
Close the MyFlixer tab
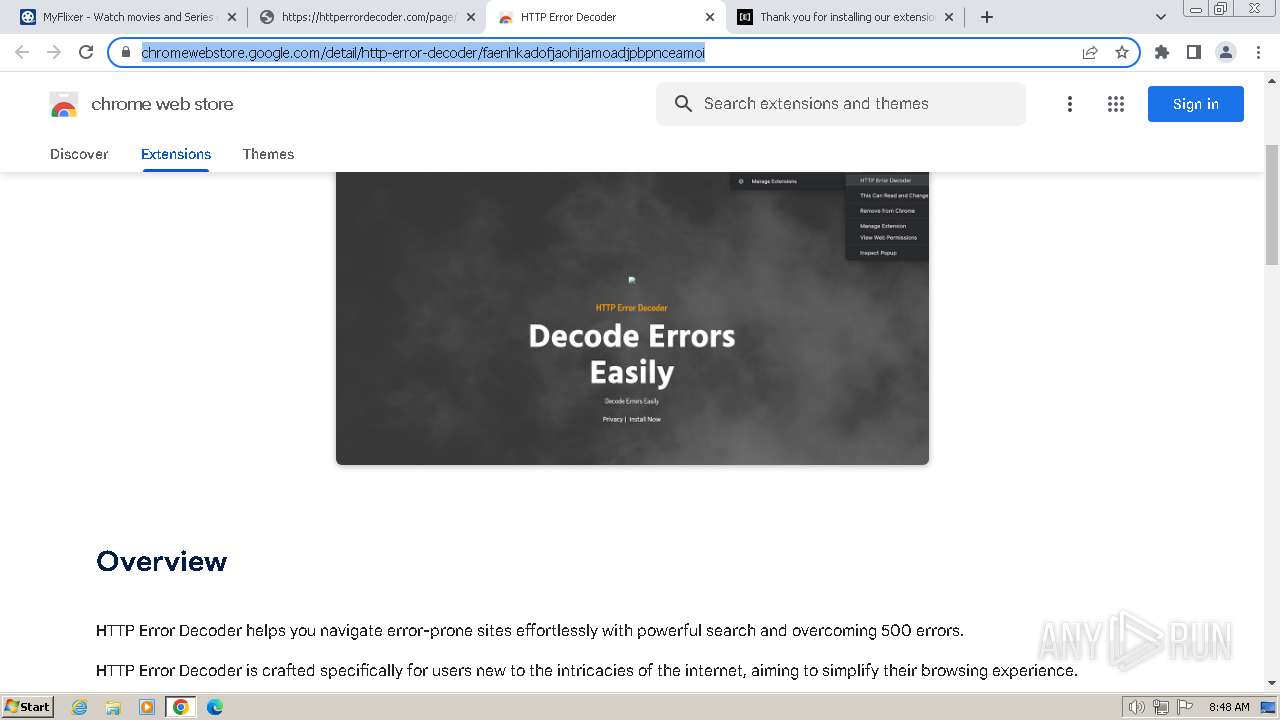[232, 17]
